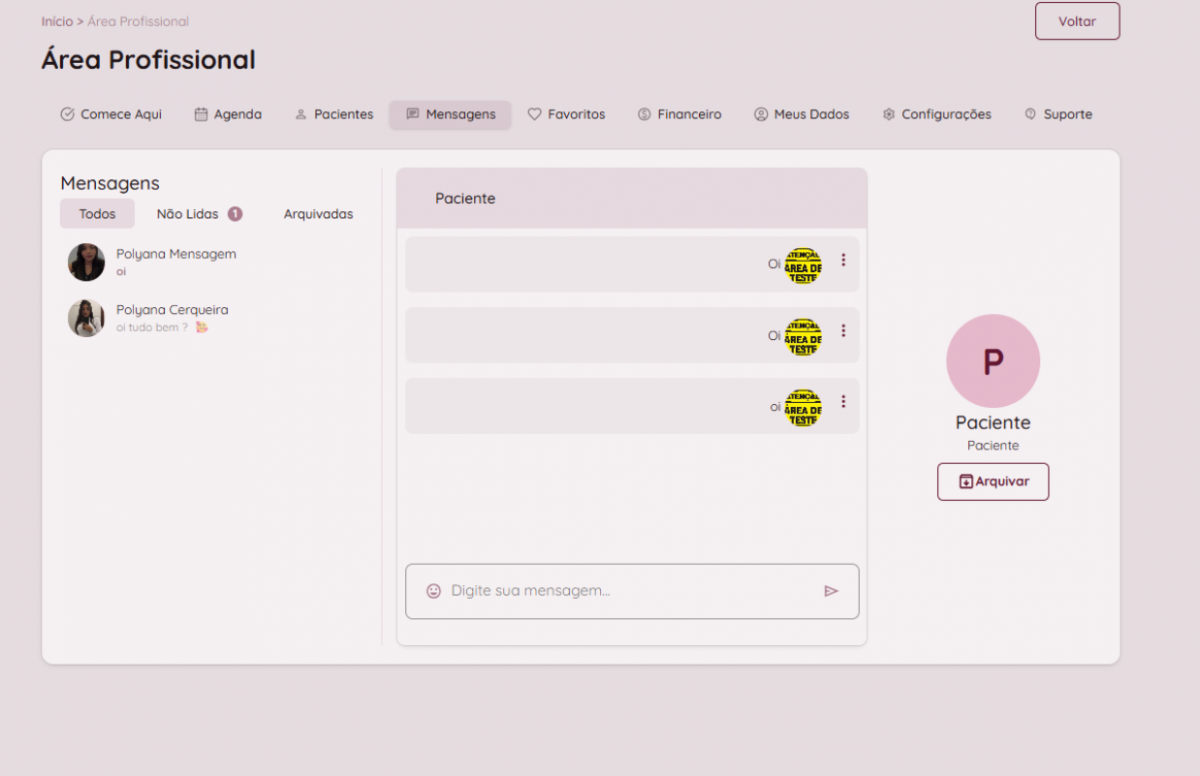Show Arquivadas messages
1200x776 pixels.
318,214
